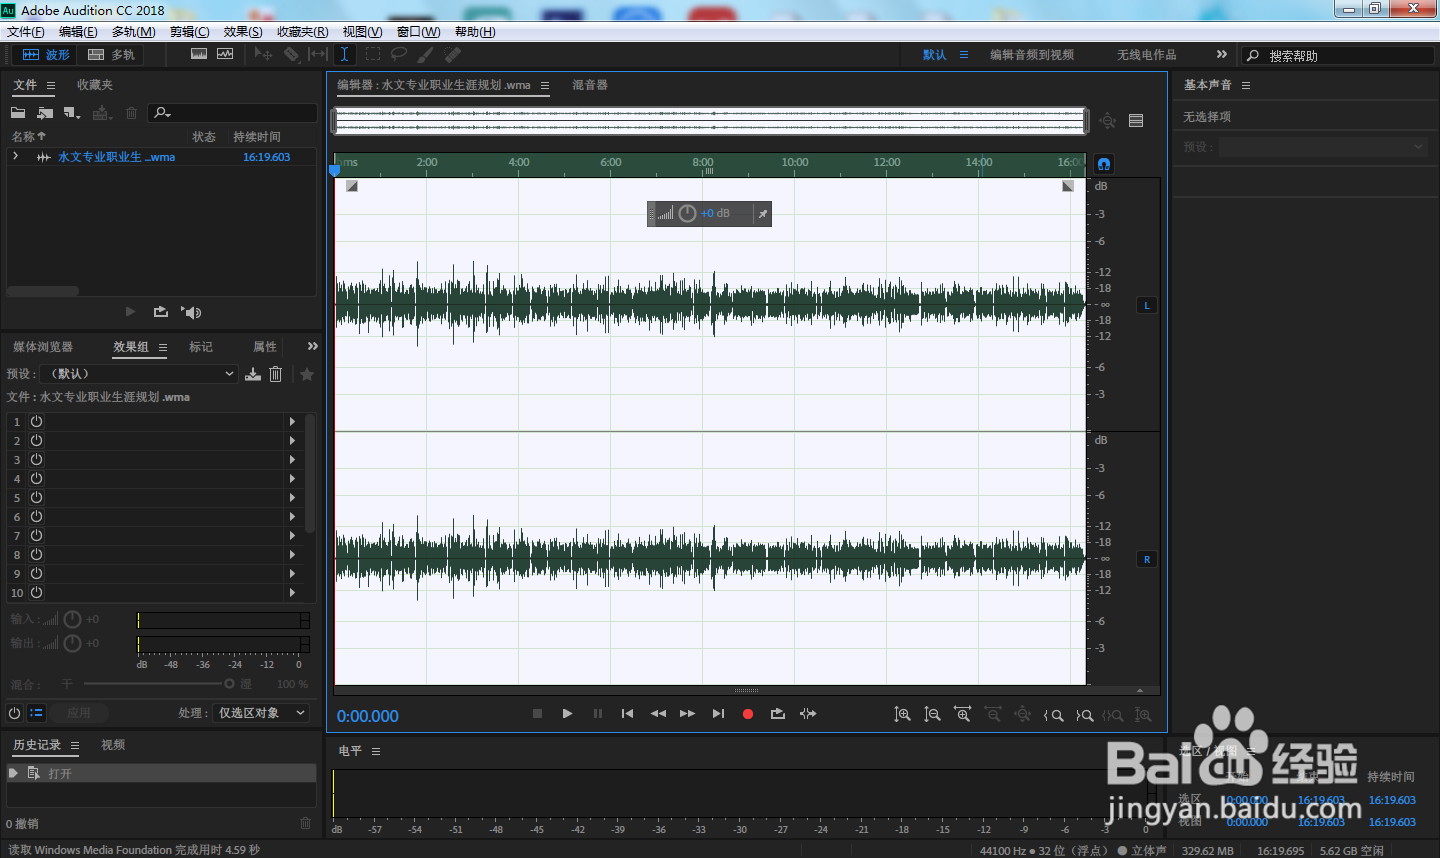Screen dimensions: 1440x858
Task: Switch to the 标记 tab
Action: click(x=201, y=347)
